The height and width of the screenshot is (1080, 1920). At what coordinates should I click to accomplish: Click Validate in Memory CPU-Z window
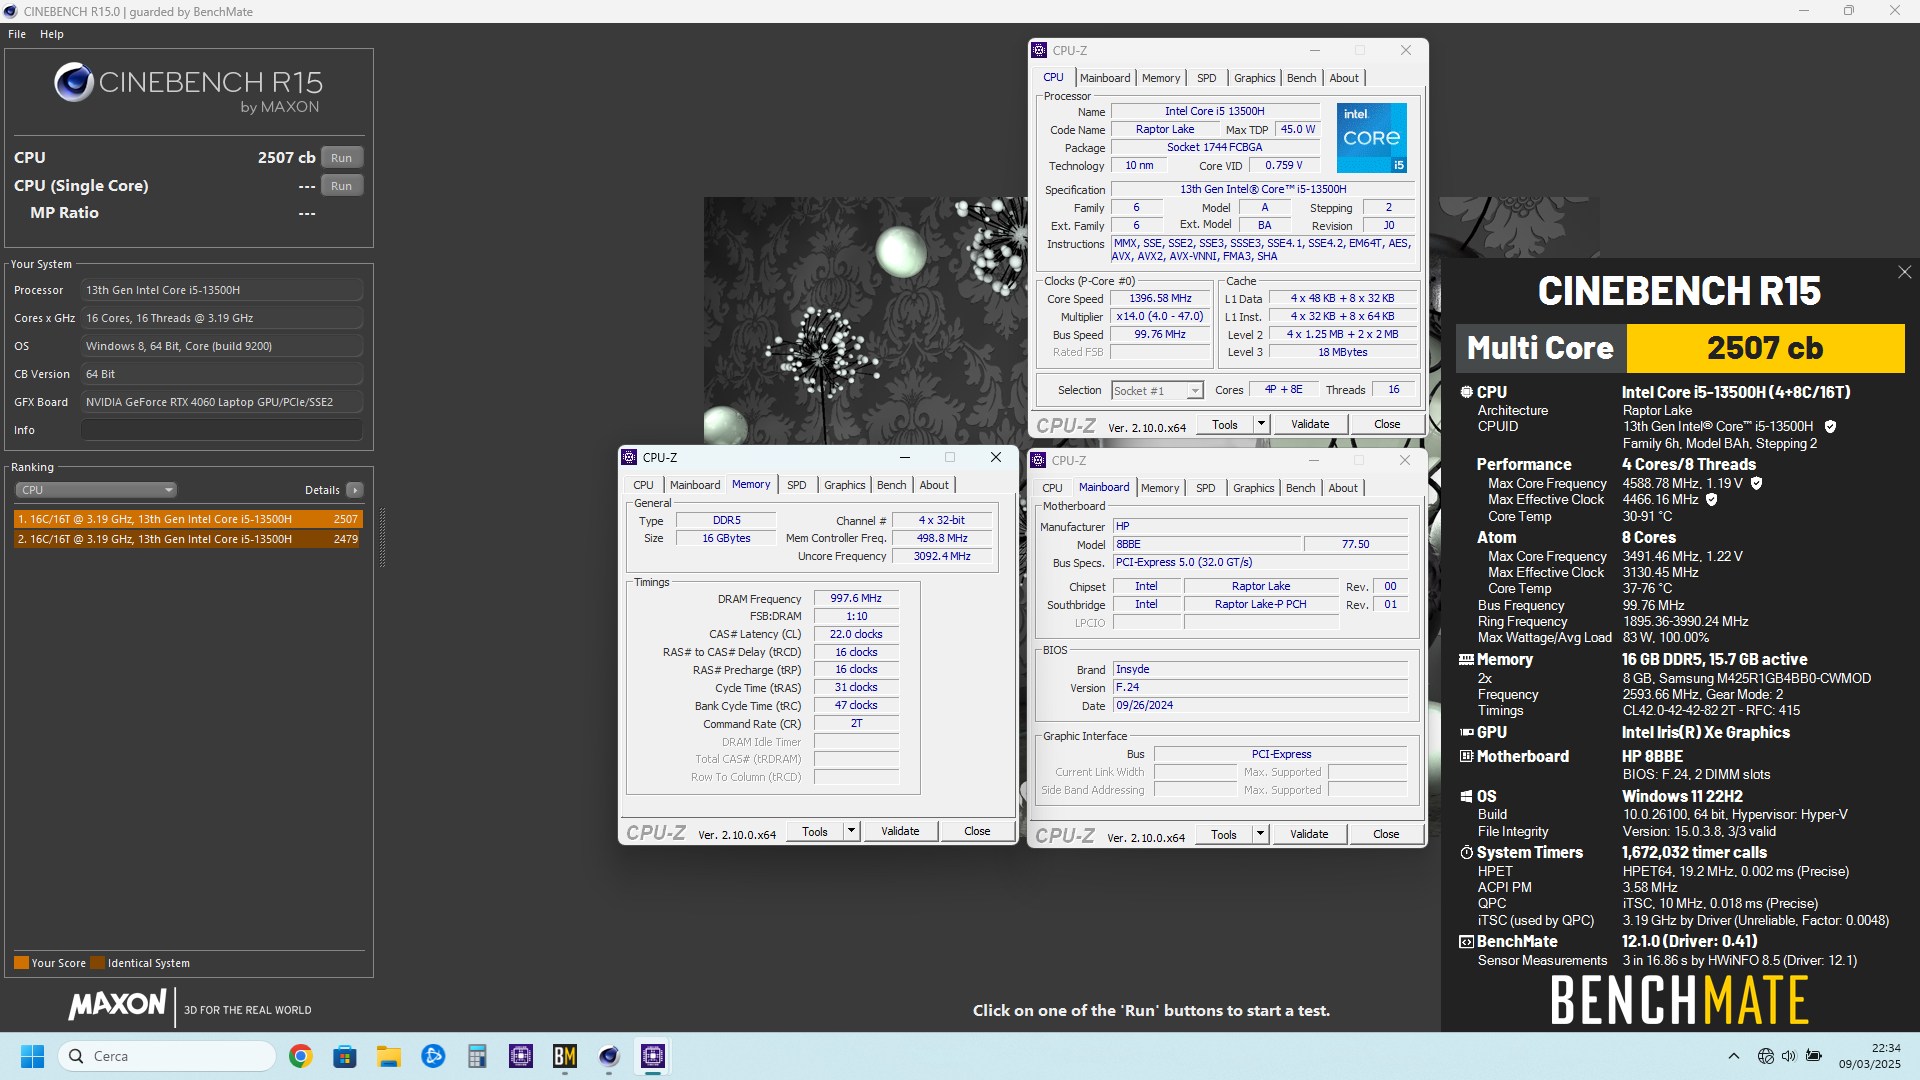pyautogui.click(x=900, y=831)
